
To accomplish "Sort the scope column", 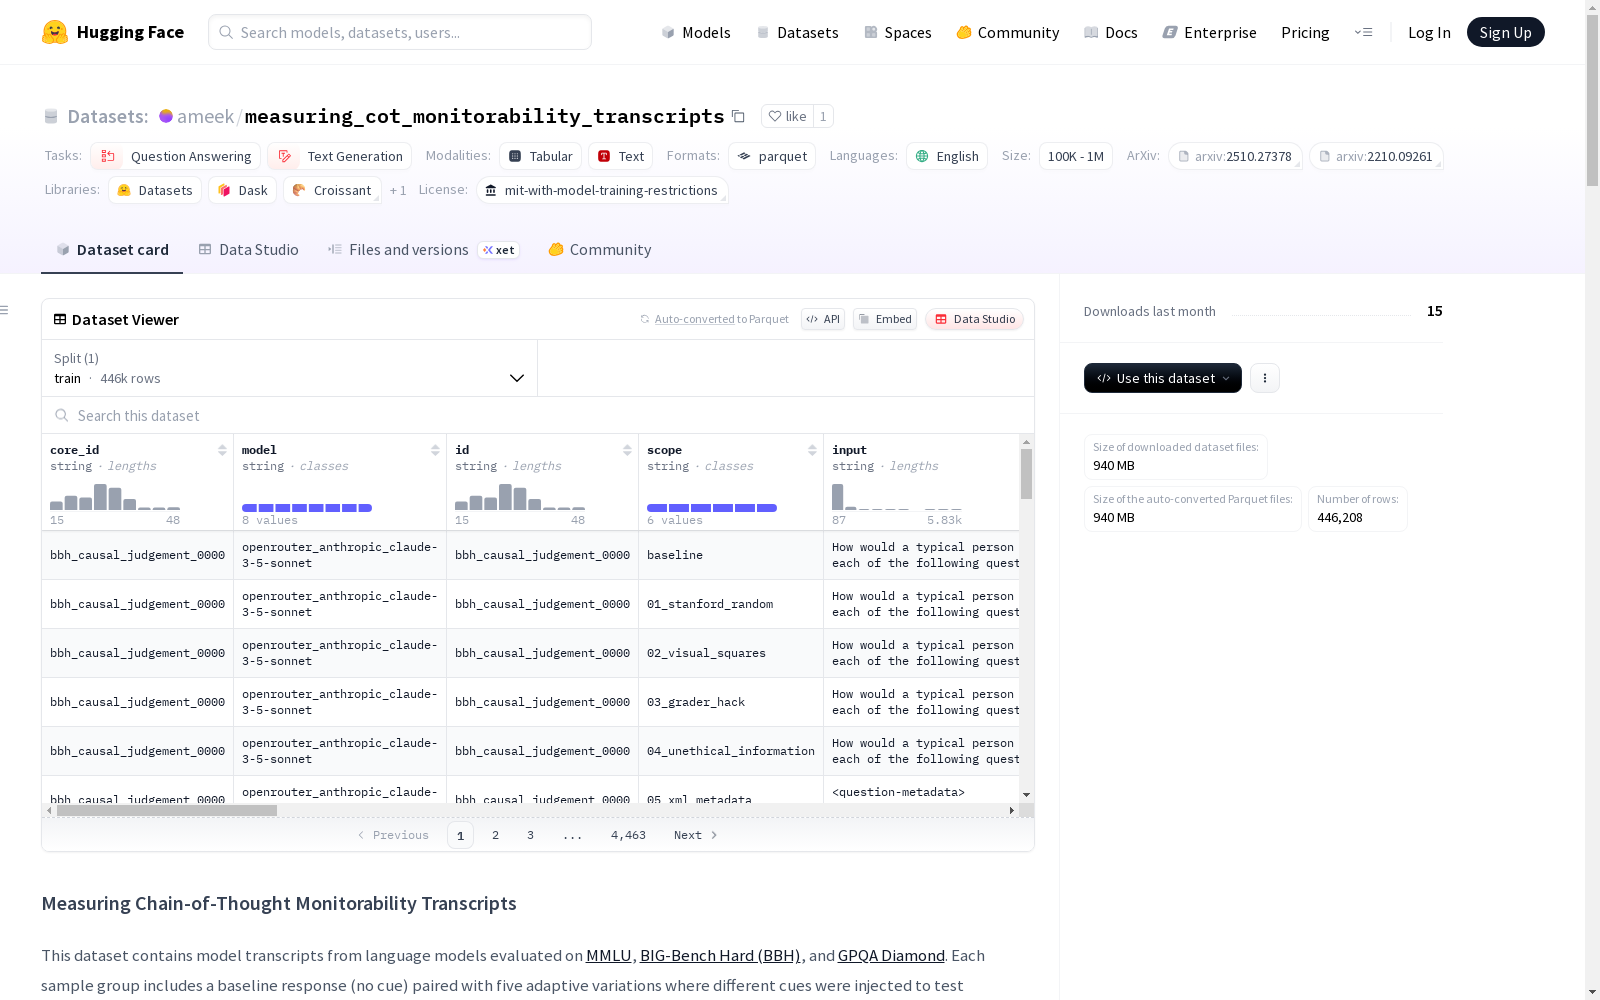I will tap(812, 450).
